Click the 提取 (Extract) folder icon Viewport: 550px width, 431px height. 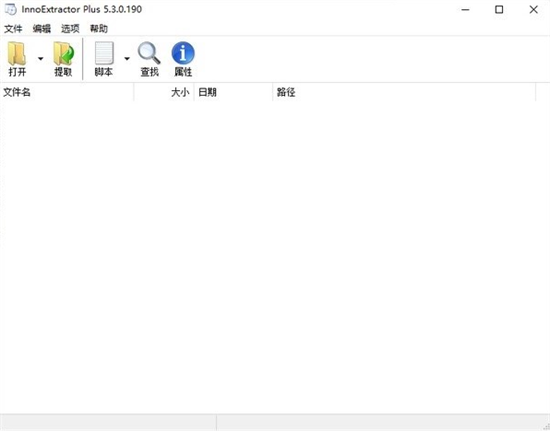coord(63,54)
